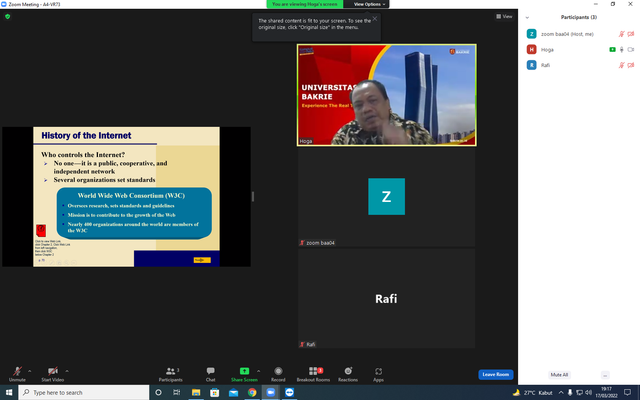Collapse the Participants panel chevron

[527, 17]
